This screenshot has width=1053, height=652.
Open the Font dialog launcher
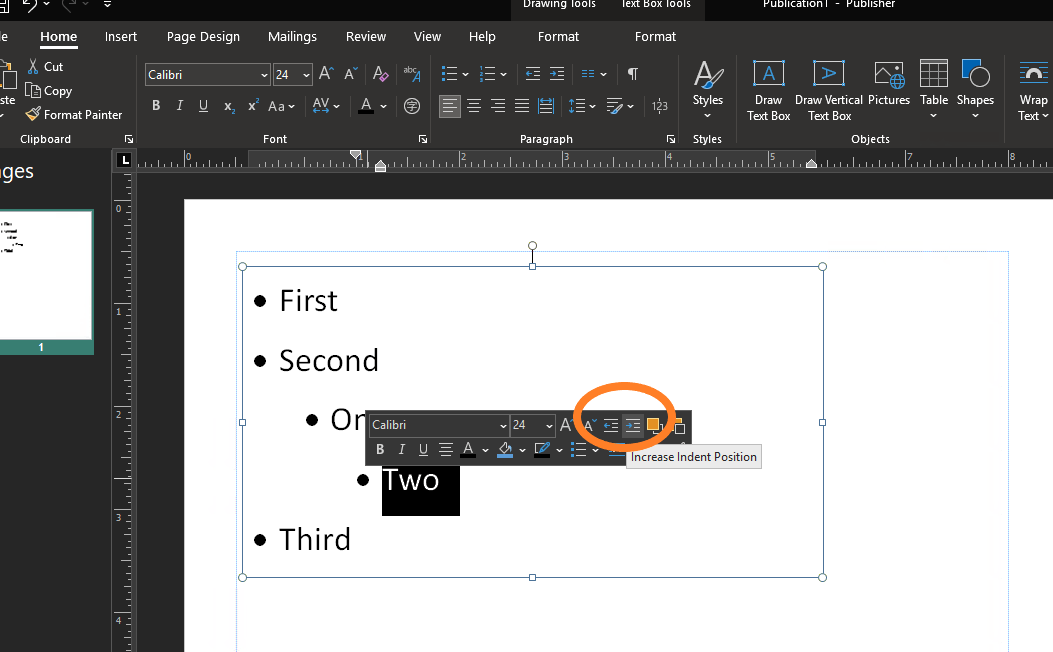click(x=422, y=139)
